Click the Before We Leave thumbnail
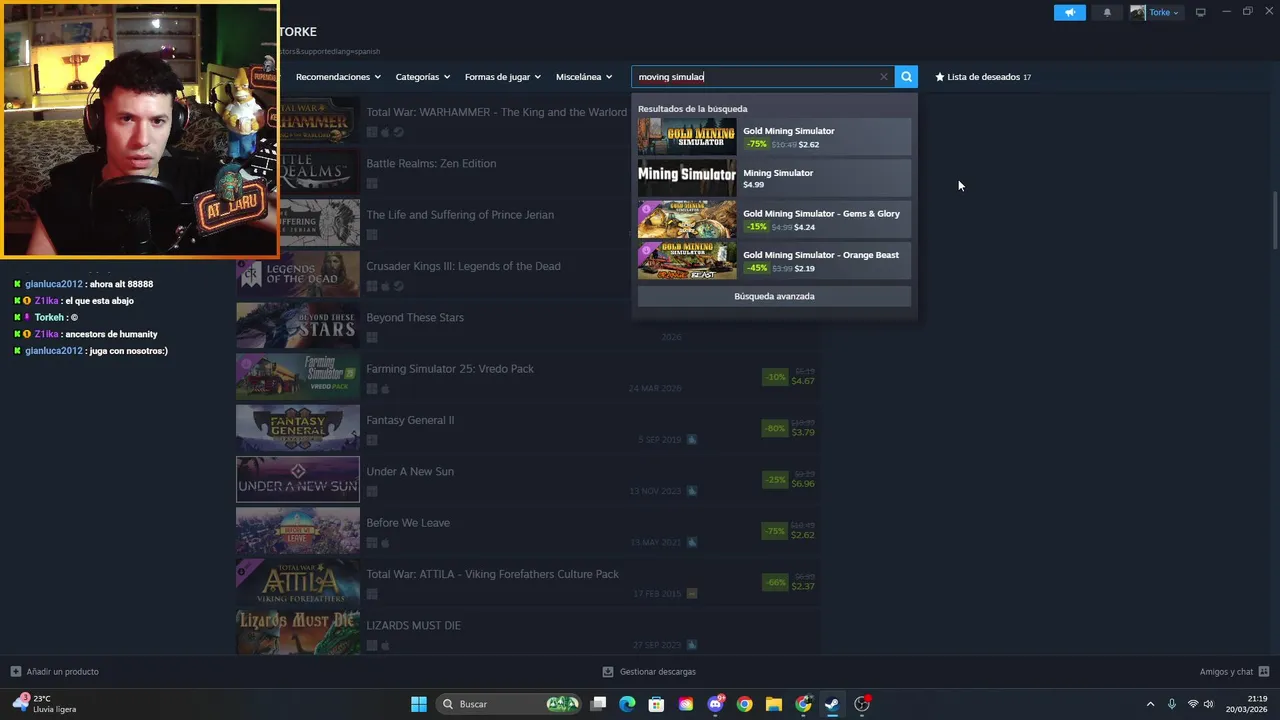The height and width of the screenshot is (720, 1280). [298, 531]
